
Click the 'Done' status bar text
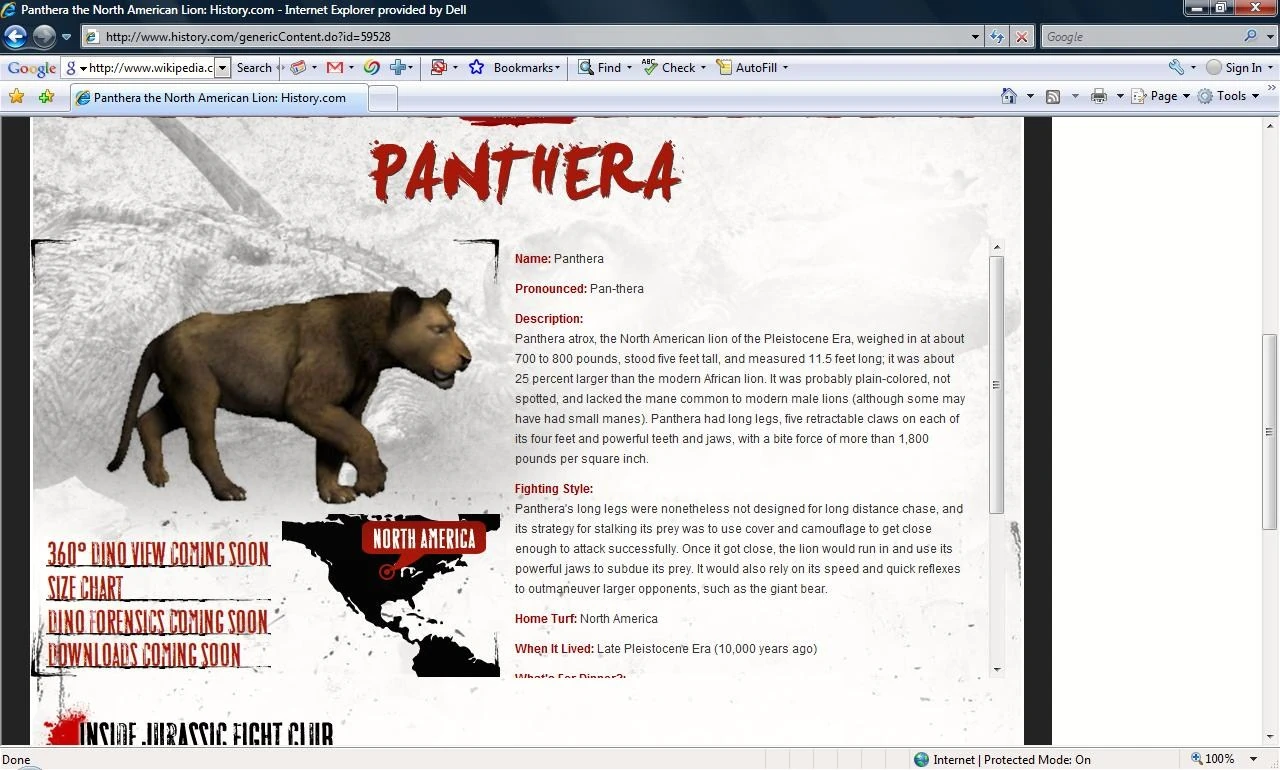(x=17, y=760)
